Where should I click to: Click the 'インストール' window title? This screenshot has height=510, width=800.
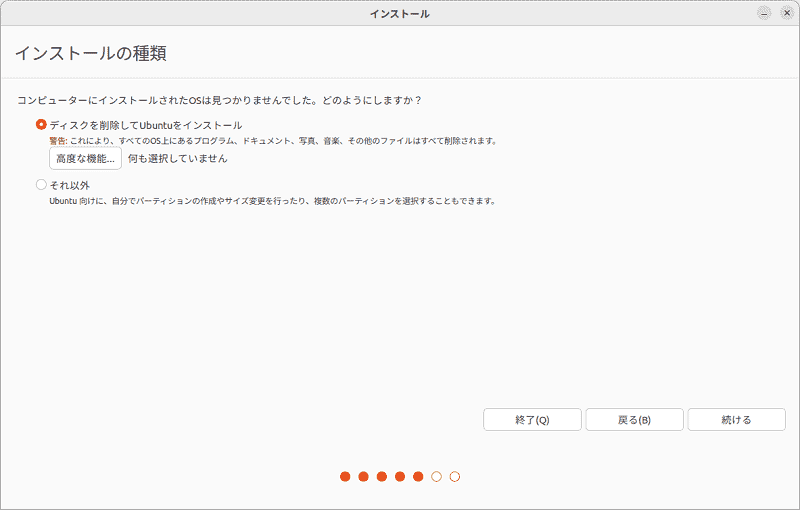399,14
